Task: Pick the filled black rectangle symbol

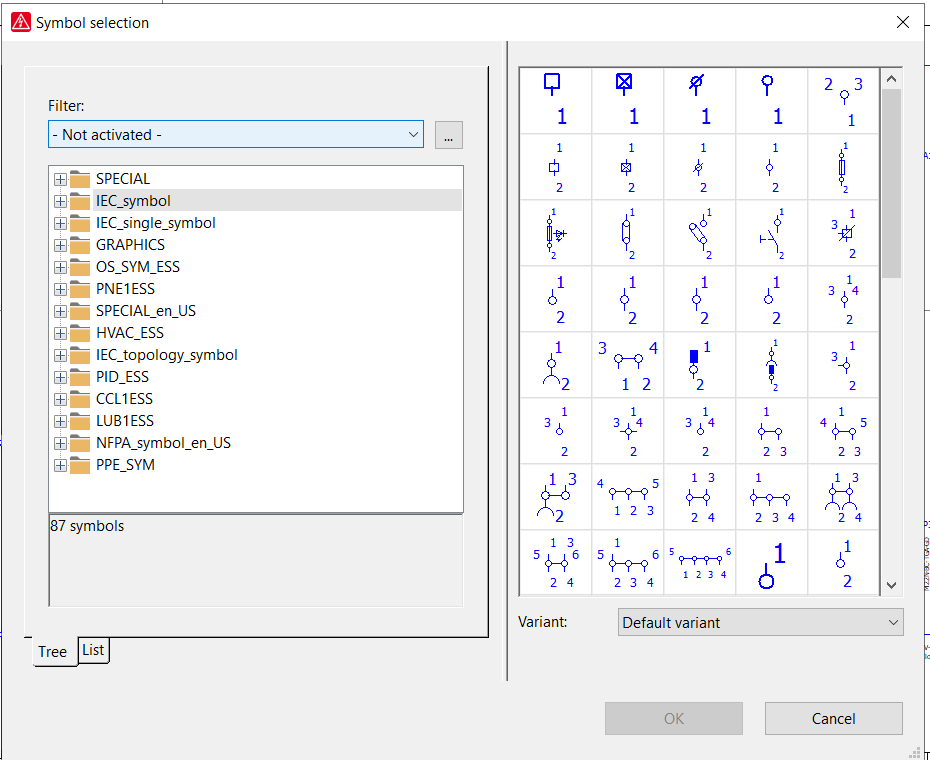Action: coord(699,365)
